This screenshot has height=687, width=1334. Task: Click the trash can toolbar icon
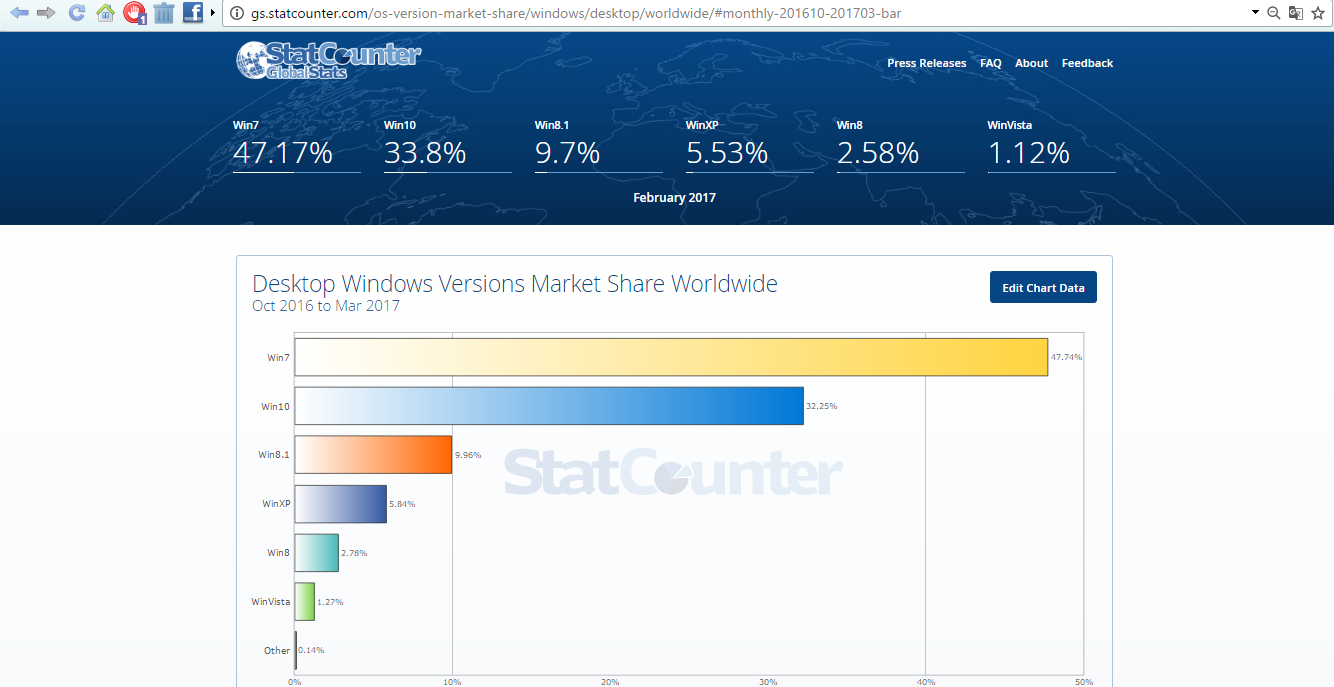point(164,13)
